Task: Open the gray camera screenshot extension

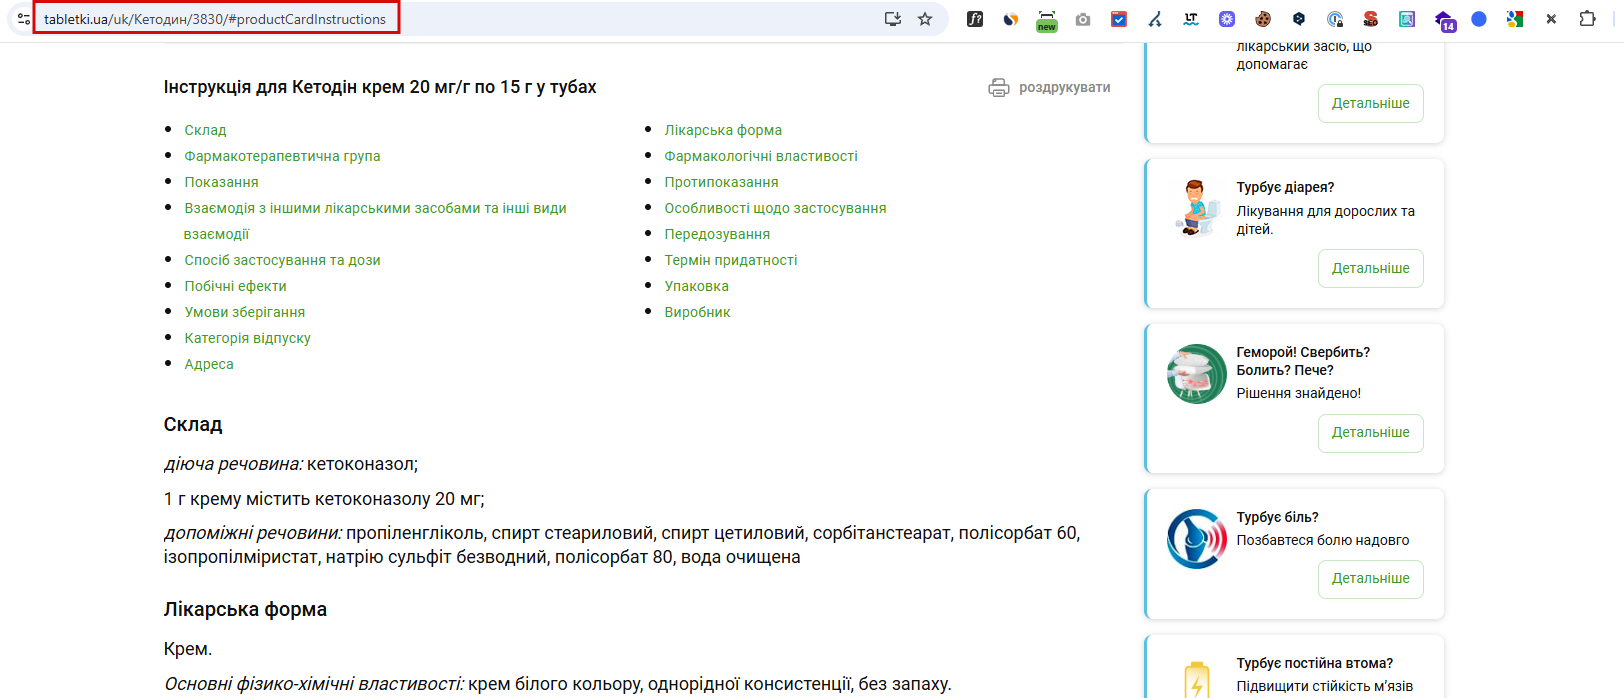Action: click(x=1083, y=19)
